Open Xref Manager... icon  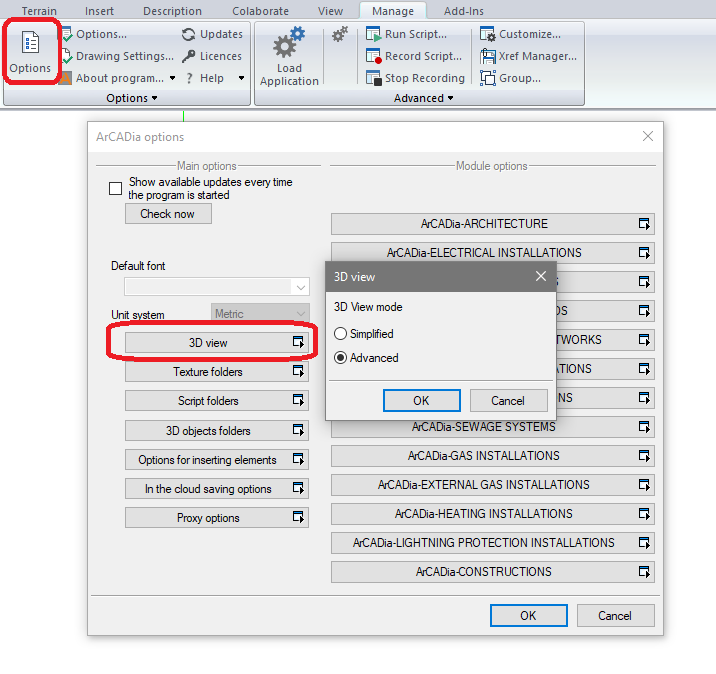tap(488, 56)
